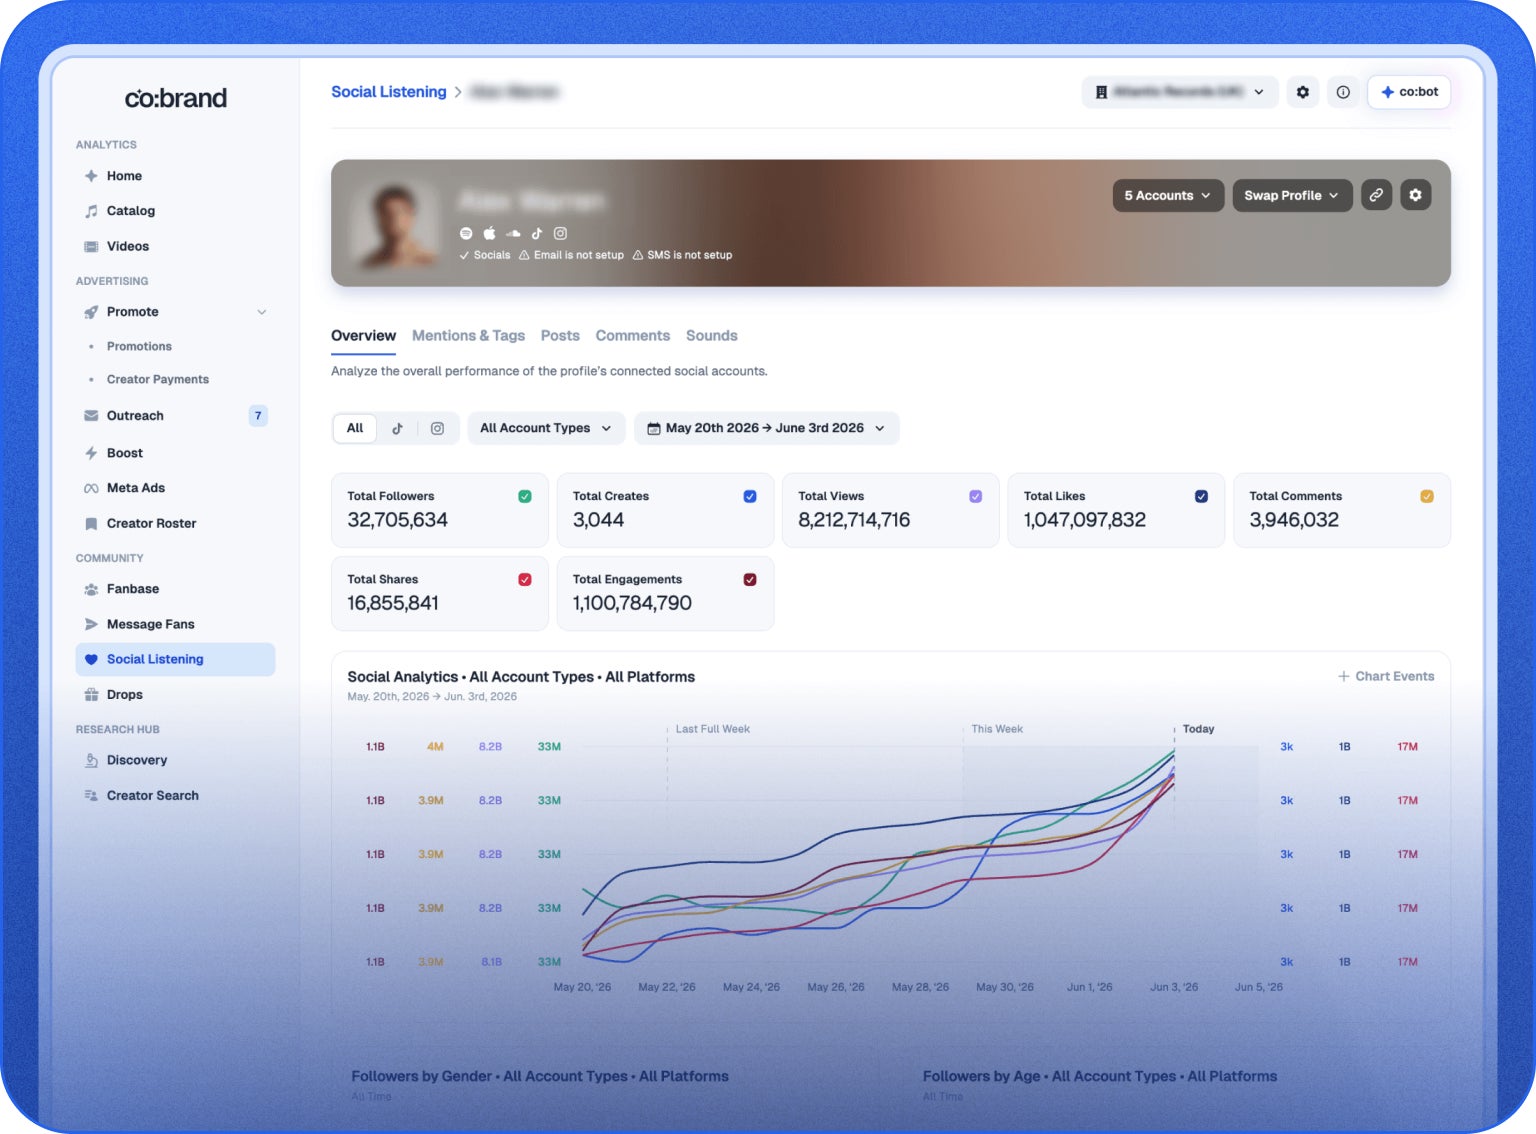Open the organization selector dropdown in header
This screenshot has height=1134, width=1536.
pyautogui.click(x=1180, y=92)
